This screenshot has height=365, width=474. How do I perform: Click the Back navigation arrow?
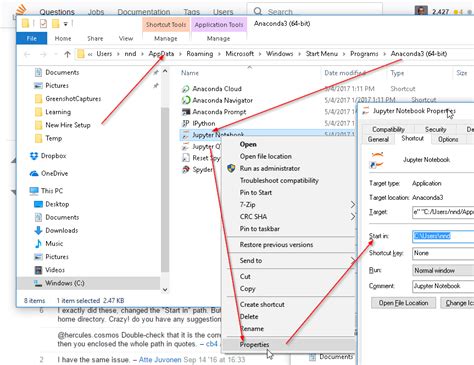pos(27,54)
